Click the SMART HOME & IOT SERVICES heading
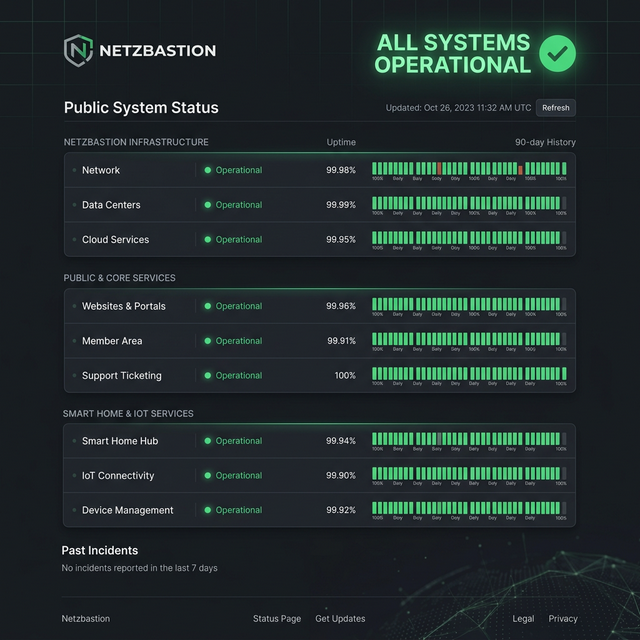640x640 pixels. (128, 414)
